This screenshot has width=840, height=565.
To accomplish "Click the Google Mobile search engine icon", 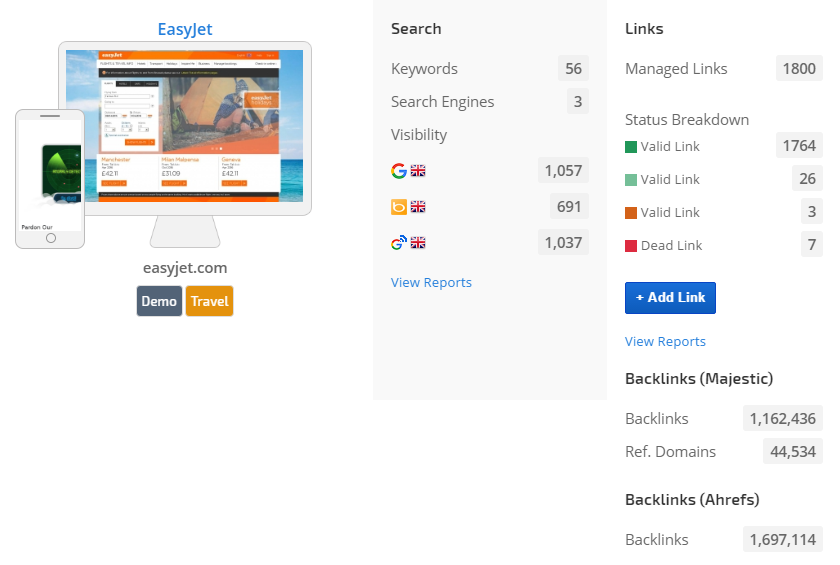I will click(399, 242).
